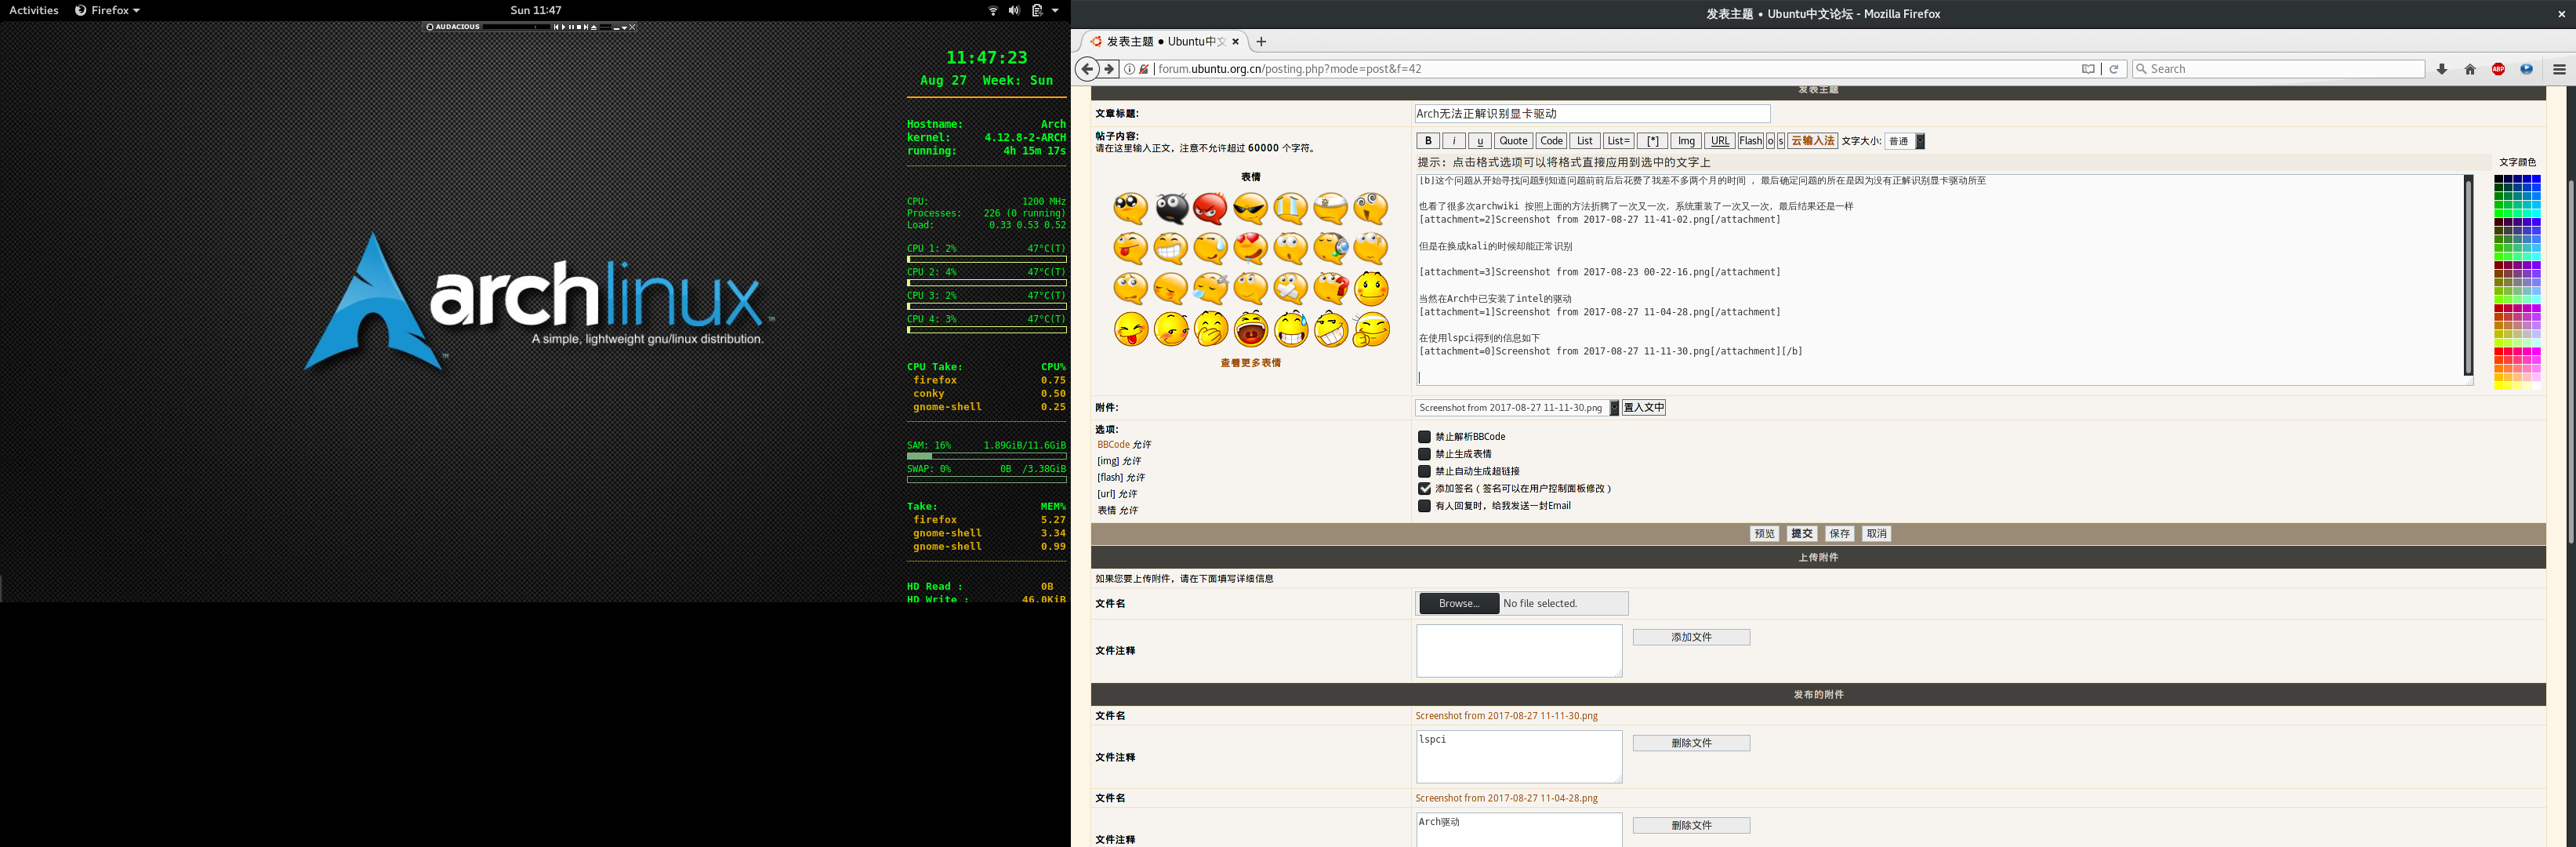Insert the black bomb-face emoticon

tap(1171, 208)
